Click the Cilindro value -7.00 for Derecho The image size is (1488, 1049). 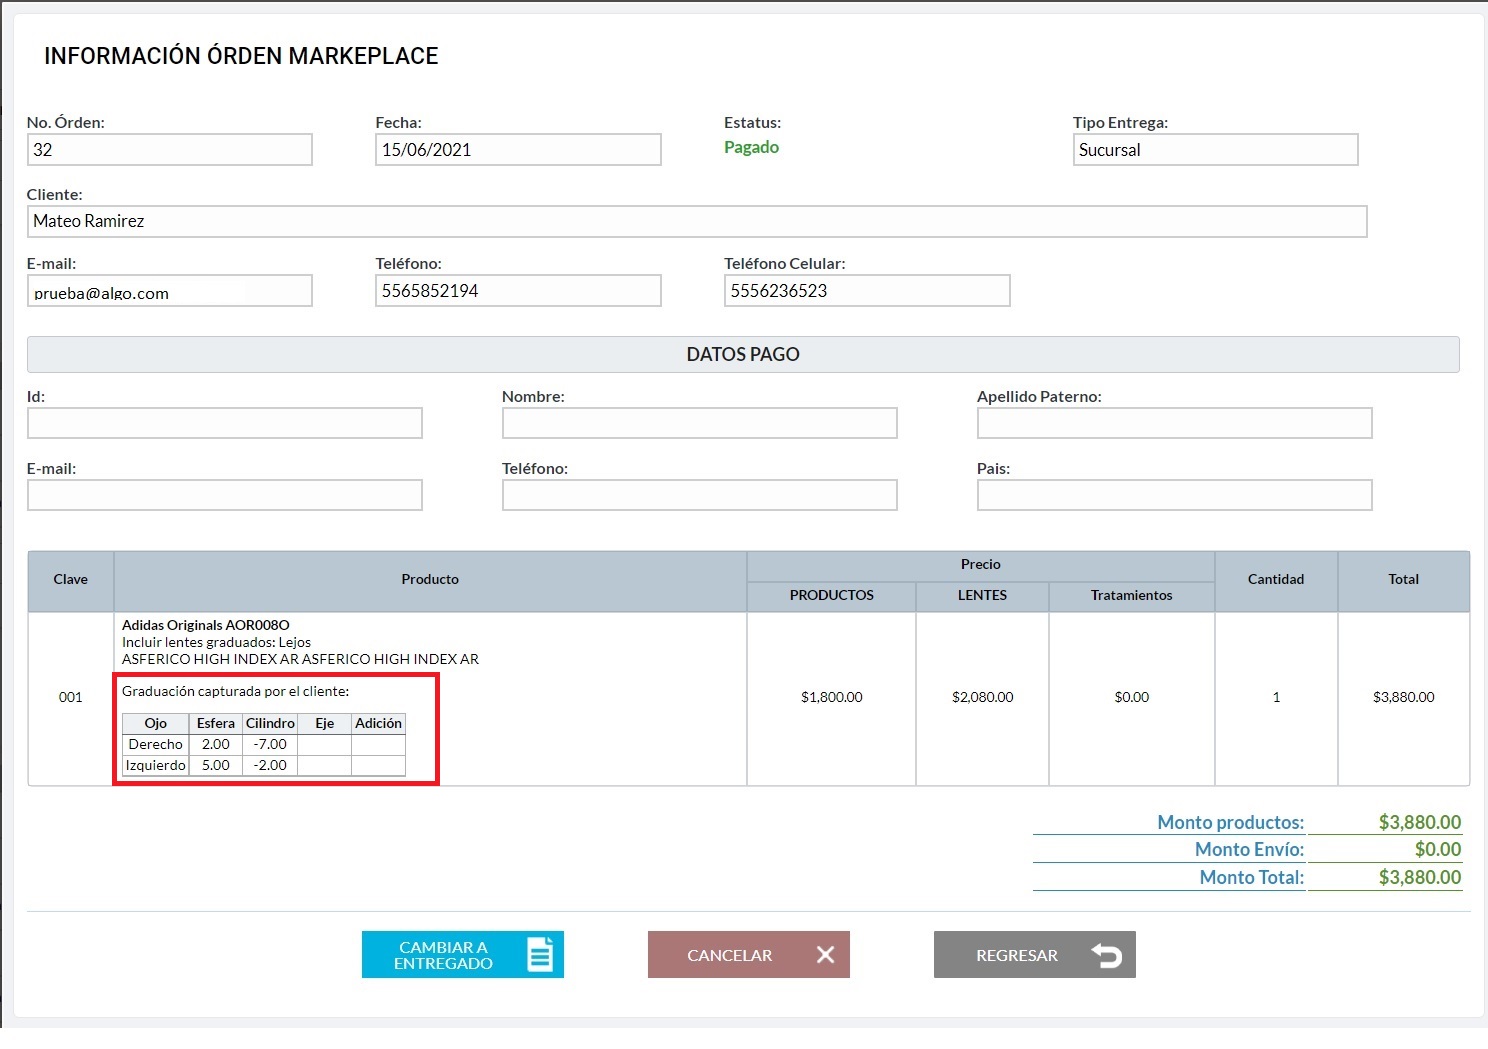(270, 745)
